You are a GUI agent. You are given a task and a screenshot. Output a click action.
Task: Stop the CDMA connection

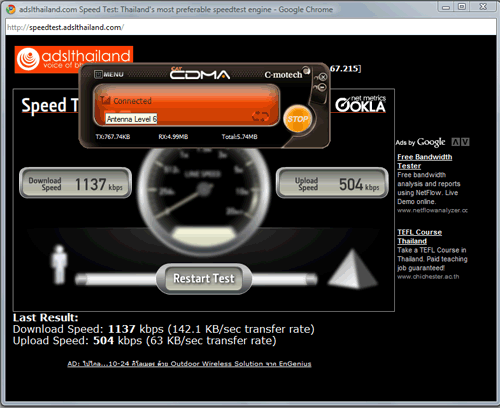pyautogui.click(x=298, y=119)
